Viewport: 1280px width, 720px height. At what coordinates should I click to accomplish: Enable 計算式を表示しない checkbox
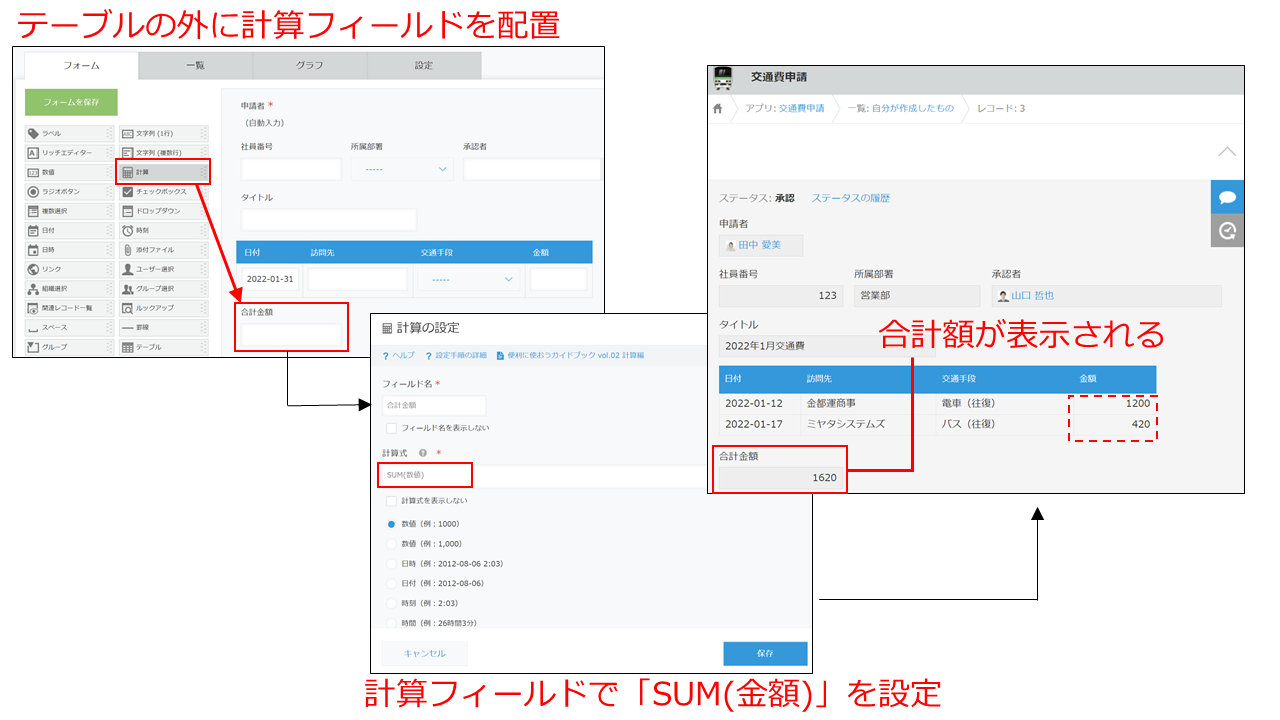pos(391,501)
